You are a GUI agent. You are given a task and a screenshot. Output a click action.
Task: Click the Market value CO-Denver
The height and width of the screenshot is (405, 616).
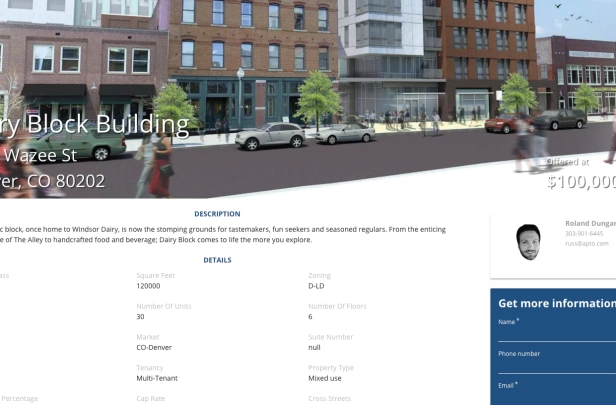[154, 348]
